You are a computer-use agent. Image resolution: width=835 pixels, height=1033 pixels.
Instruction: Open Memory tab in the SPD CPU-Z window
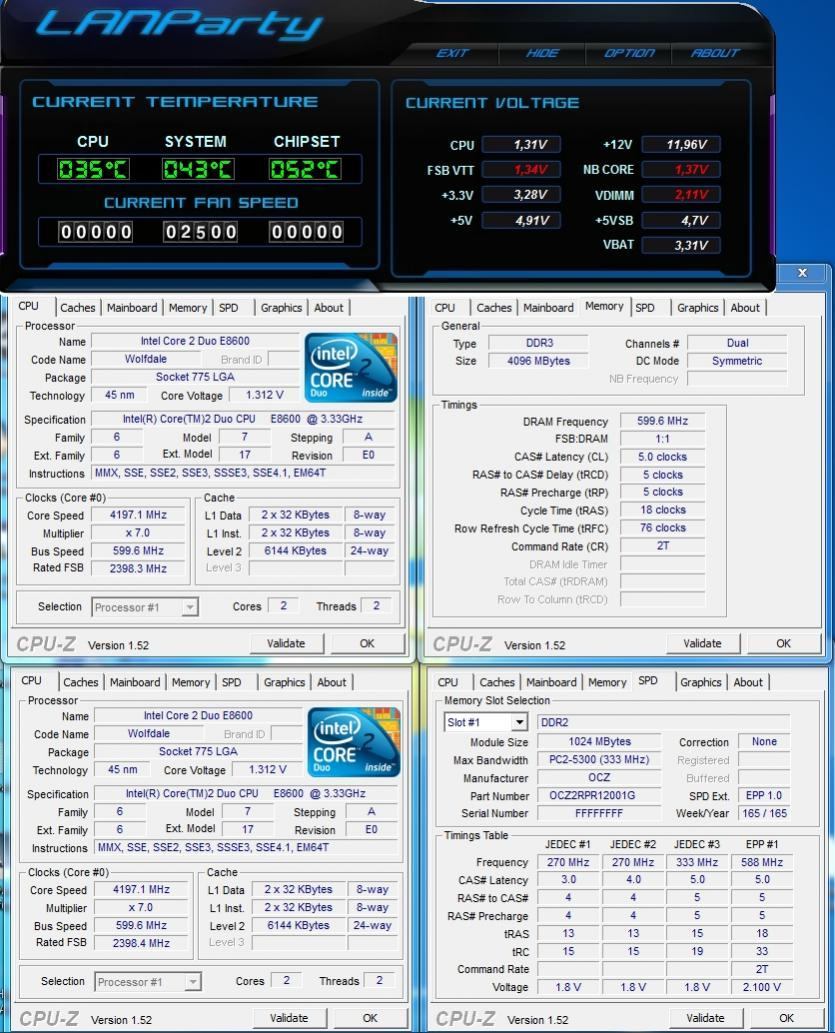pyautogui.click(x=608, y=683)
